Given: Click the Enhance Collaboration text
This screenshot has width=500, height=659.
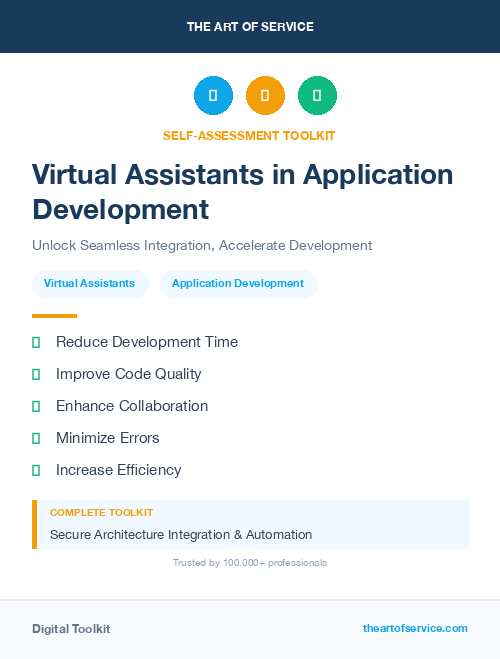Looking at the screenshot, I should click(x=132, y=406).
